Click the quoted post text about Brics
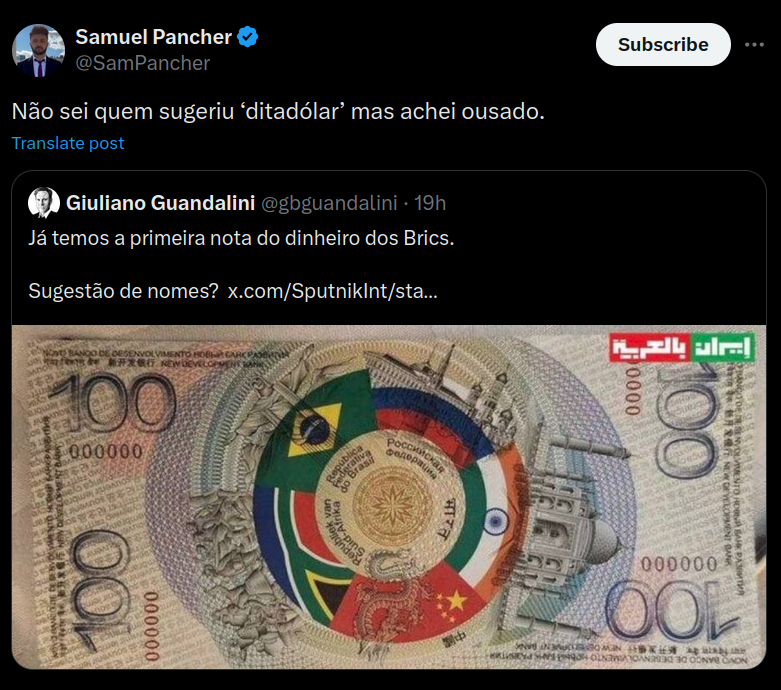The width and height of the screenshot is (781, 690). (241, 238)
